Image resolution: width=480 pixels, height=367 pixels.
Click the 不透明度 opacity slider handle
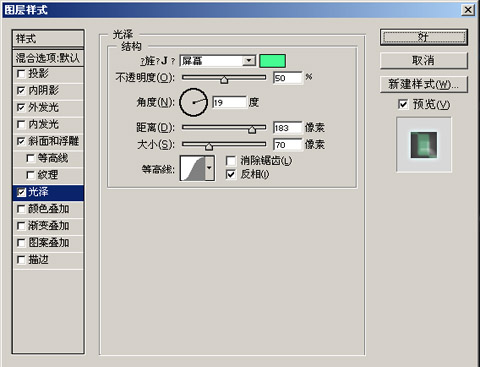(224, 80)
